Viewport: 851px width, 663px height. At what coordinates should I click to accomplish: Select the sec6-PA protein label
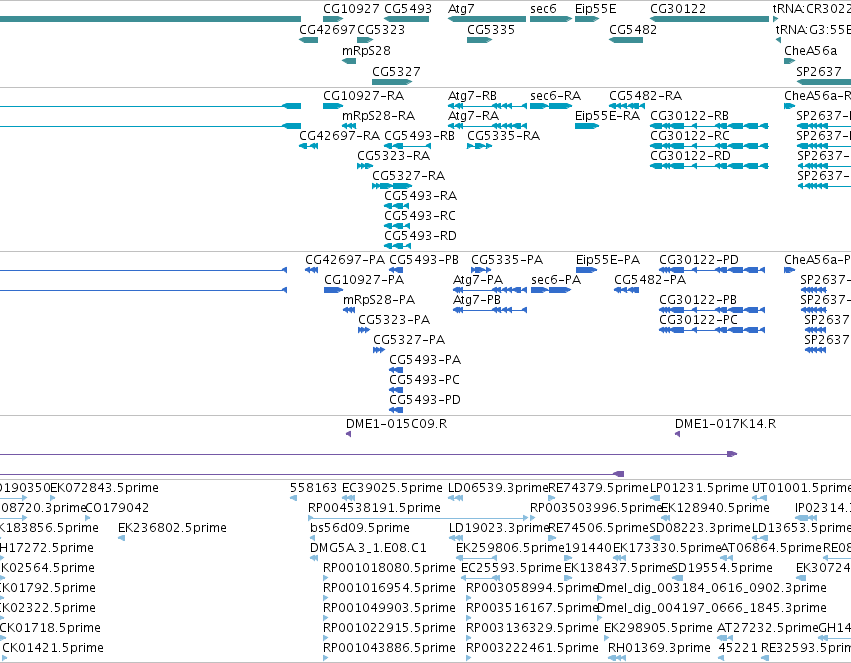point(556,280)
